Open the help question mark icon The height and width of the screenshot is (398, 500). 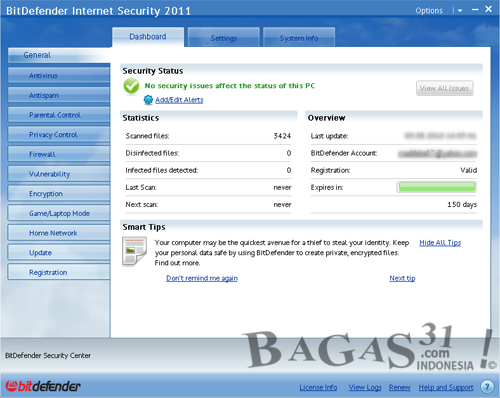coord(487,386)
